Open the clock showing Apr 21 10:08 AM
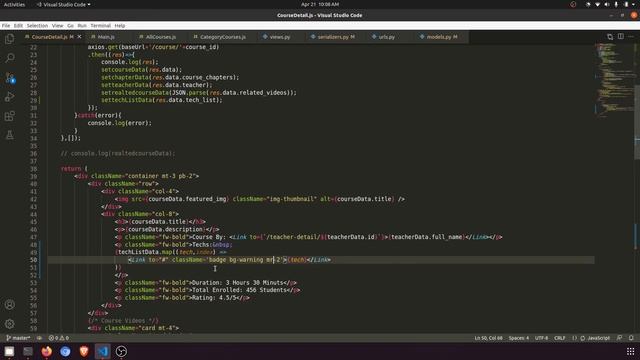 320,4
